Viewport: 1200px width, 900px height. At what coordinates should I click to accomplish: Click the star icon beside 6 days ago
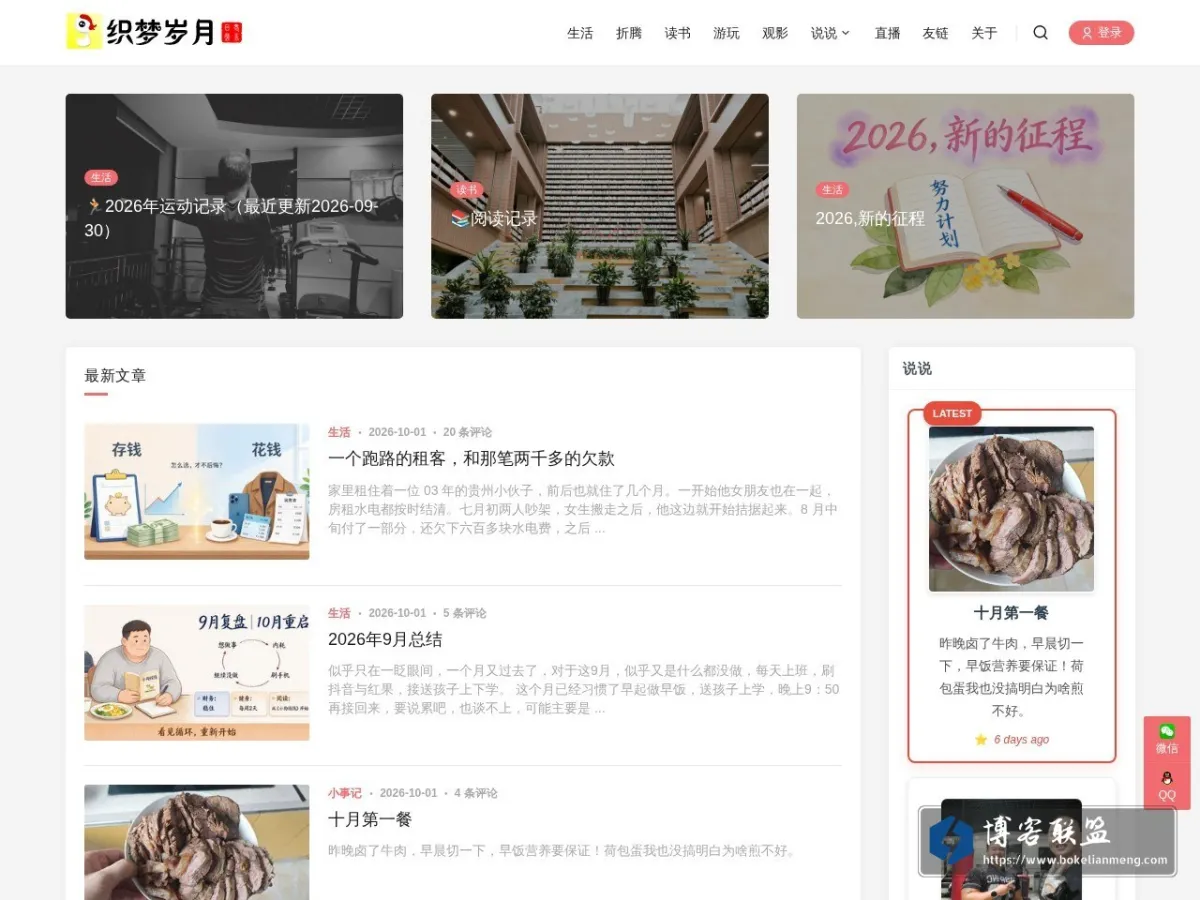(x=981, y=740)
